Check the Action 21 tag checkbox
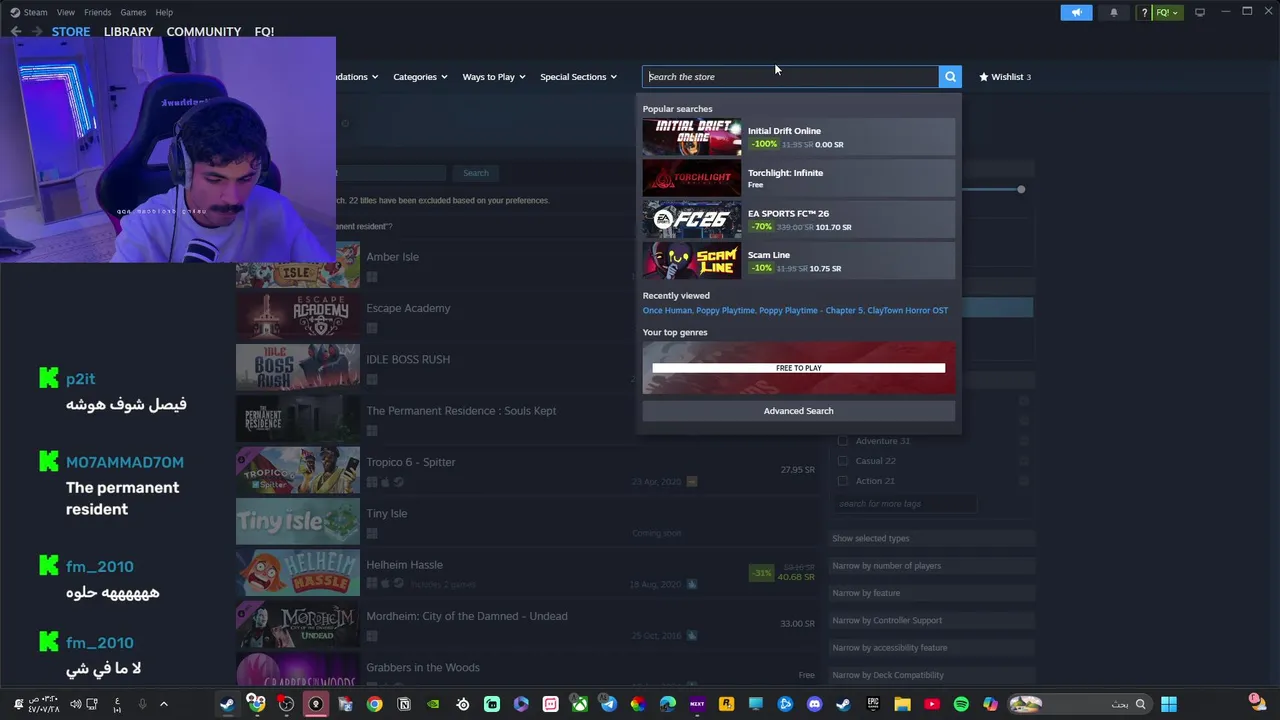Screen dimensions: 1280x720 pyautogui.click(x=843, y=481)
